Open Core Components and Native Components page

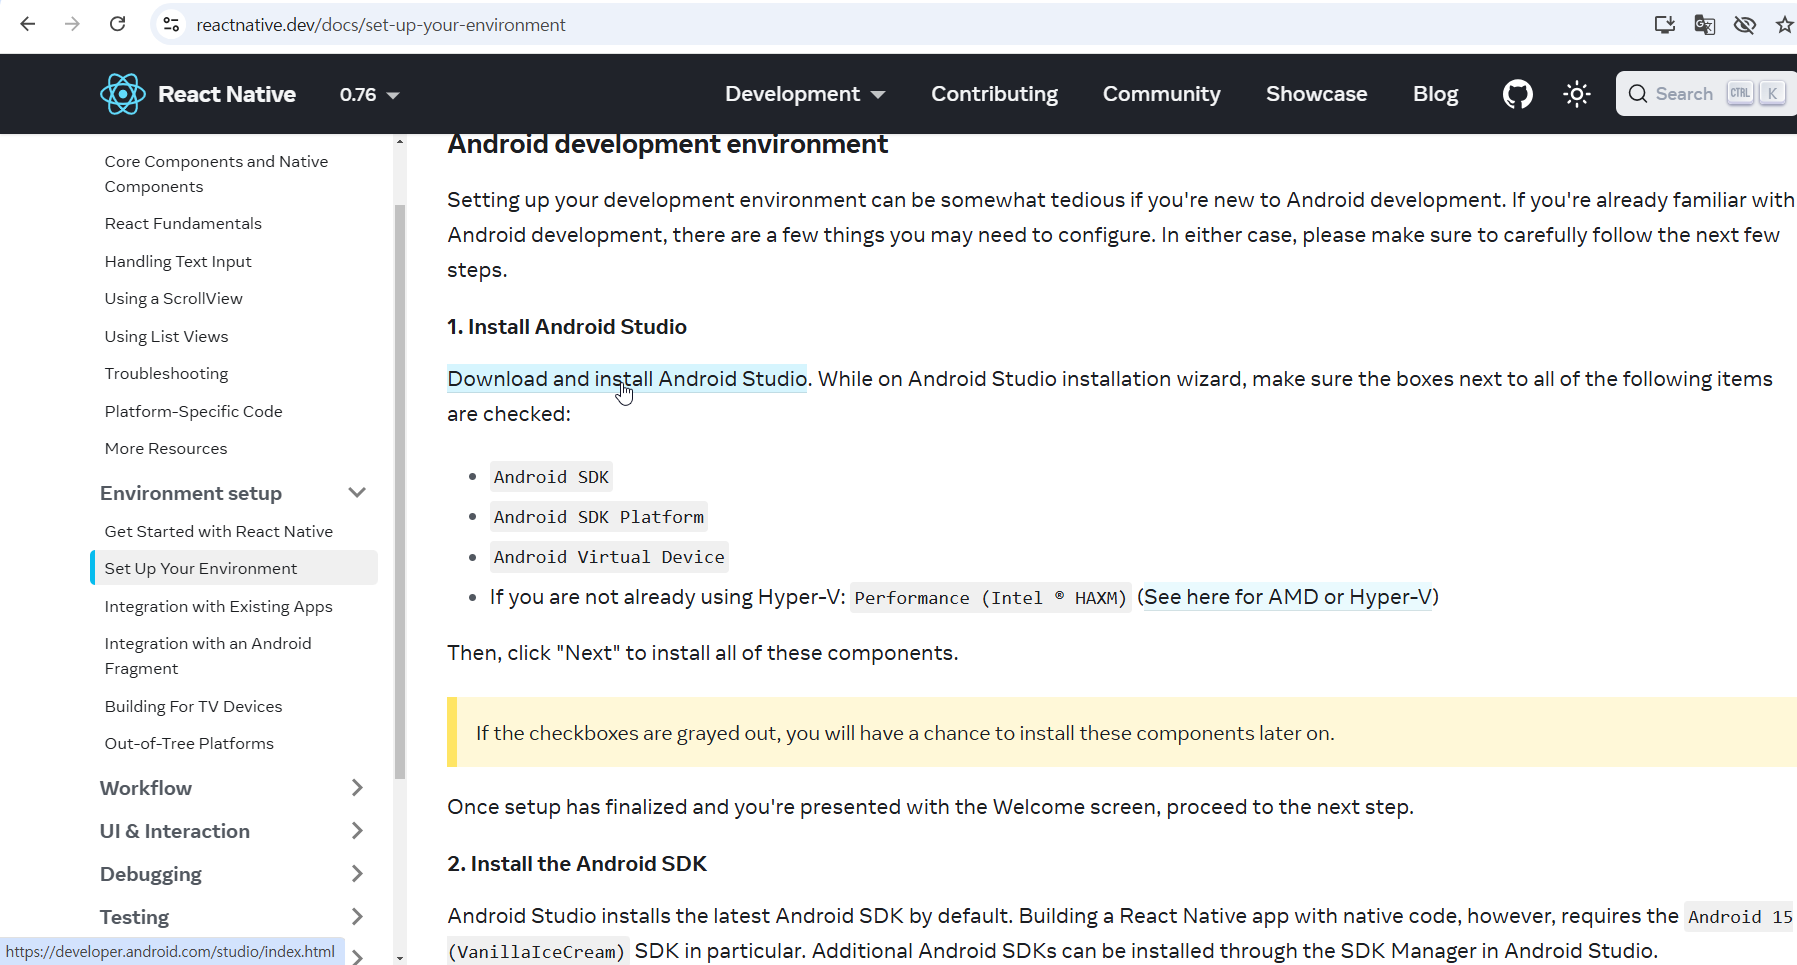(x=216, y=174)
